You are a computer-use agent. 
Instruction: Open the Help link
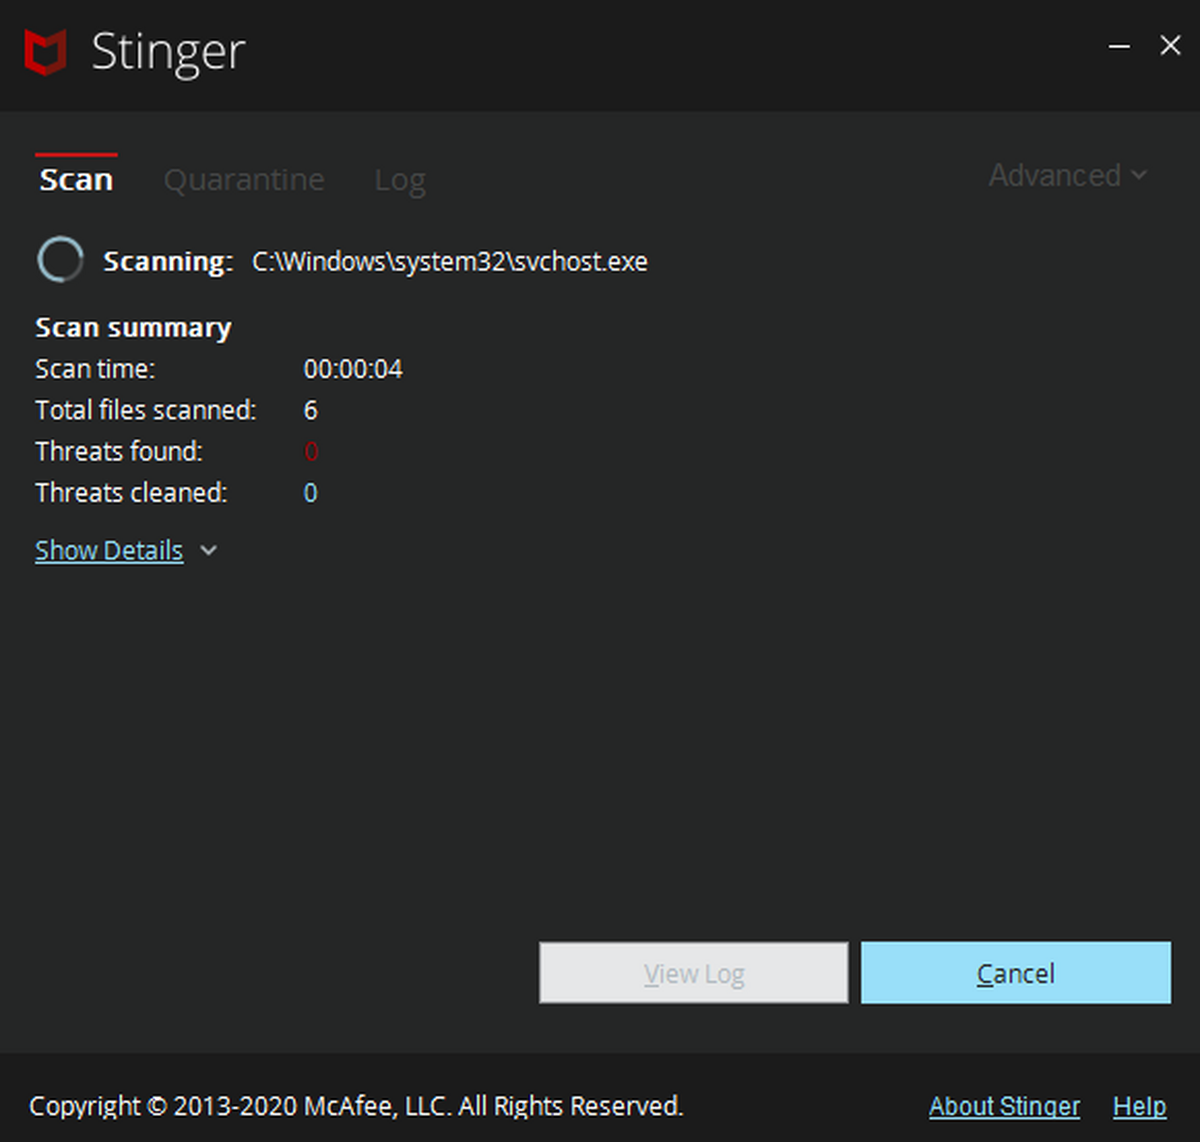click(x=1139, y=1106)
